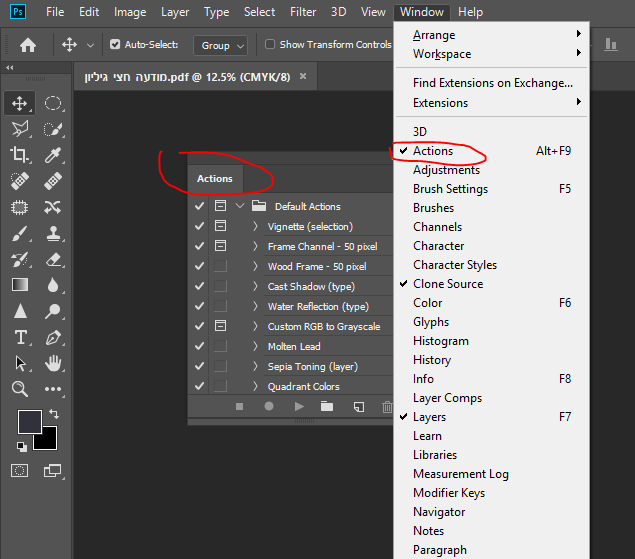Screen dimensions: 635x559
Task: Expand Vignette (selection) action steps
Action: 255,226
